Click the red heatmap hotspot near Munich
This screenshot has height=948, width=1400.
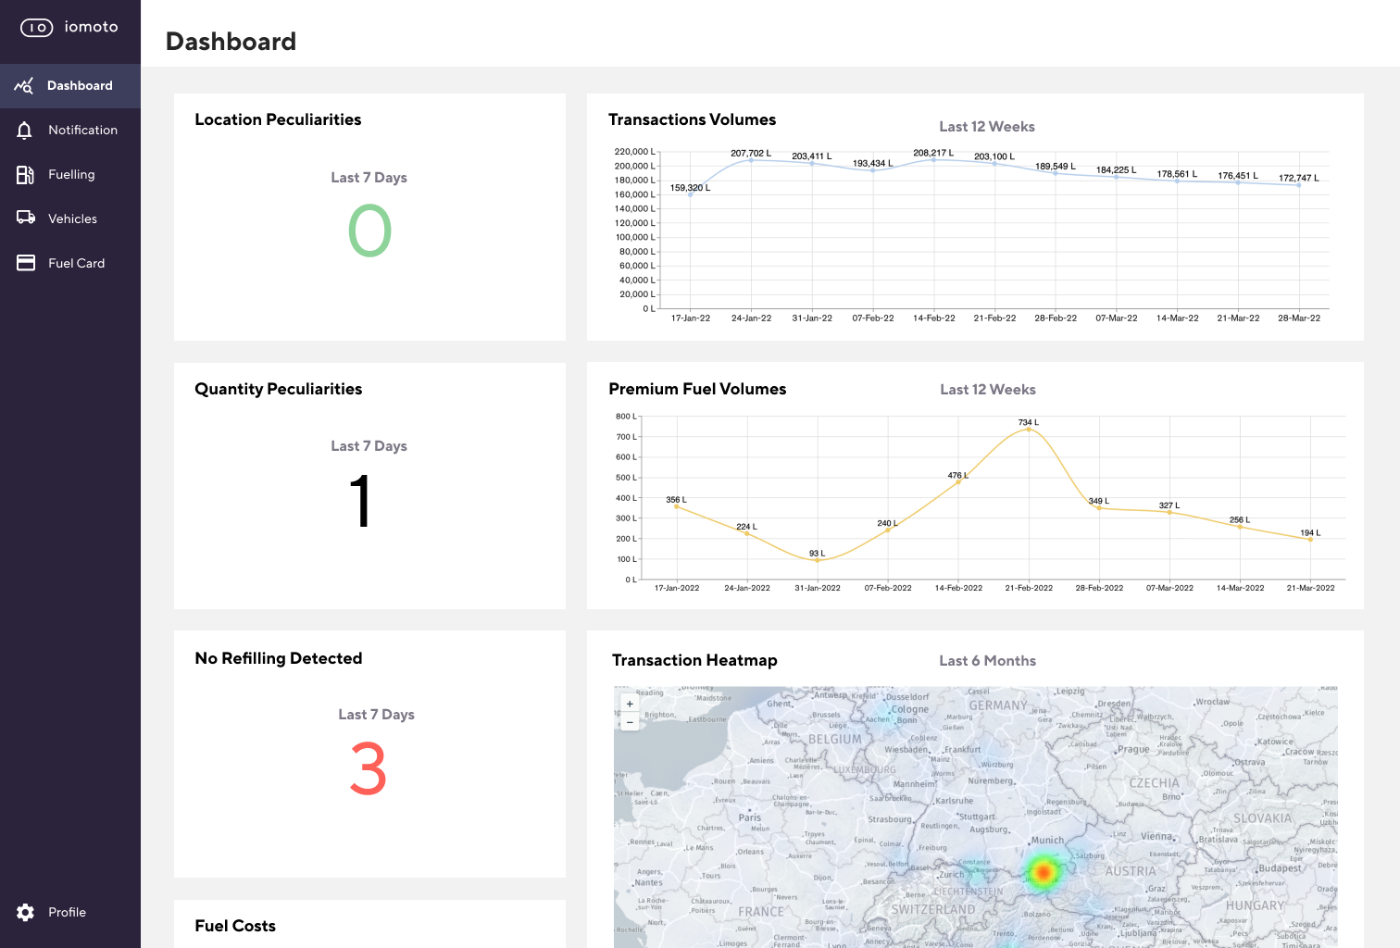1043,872
